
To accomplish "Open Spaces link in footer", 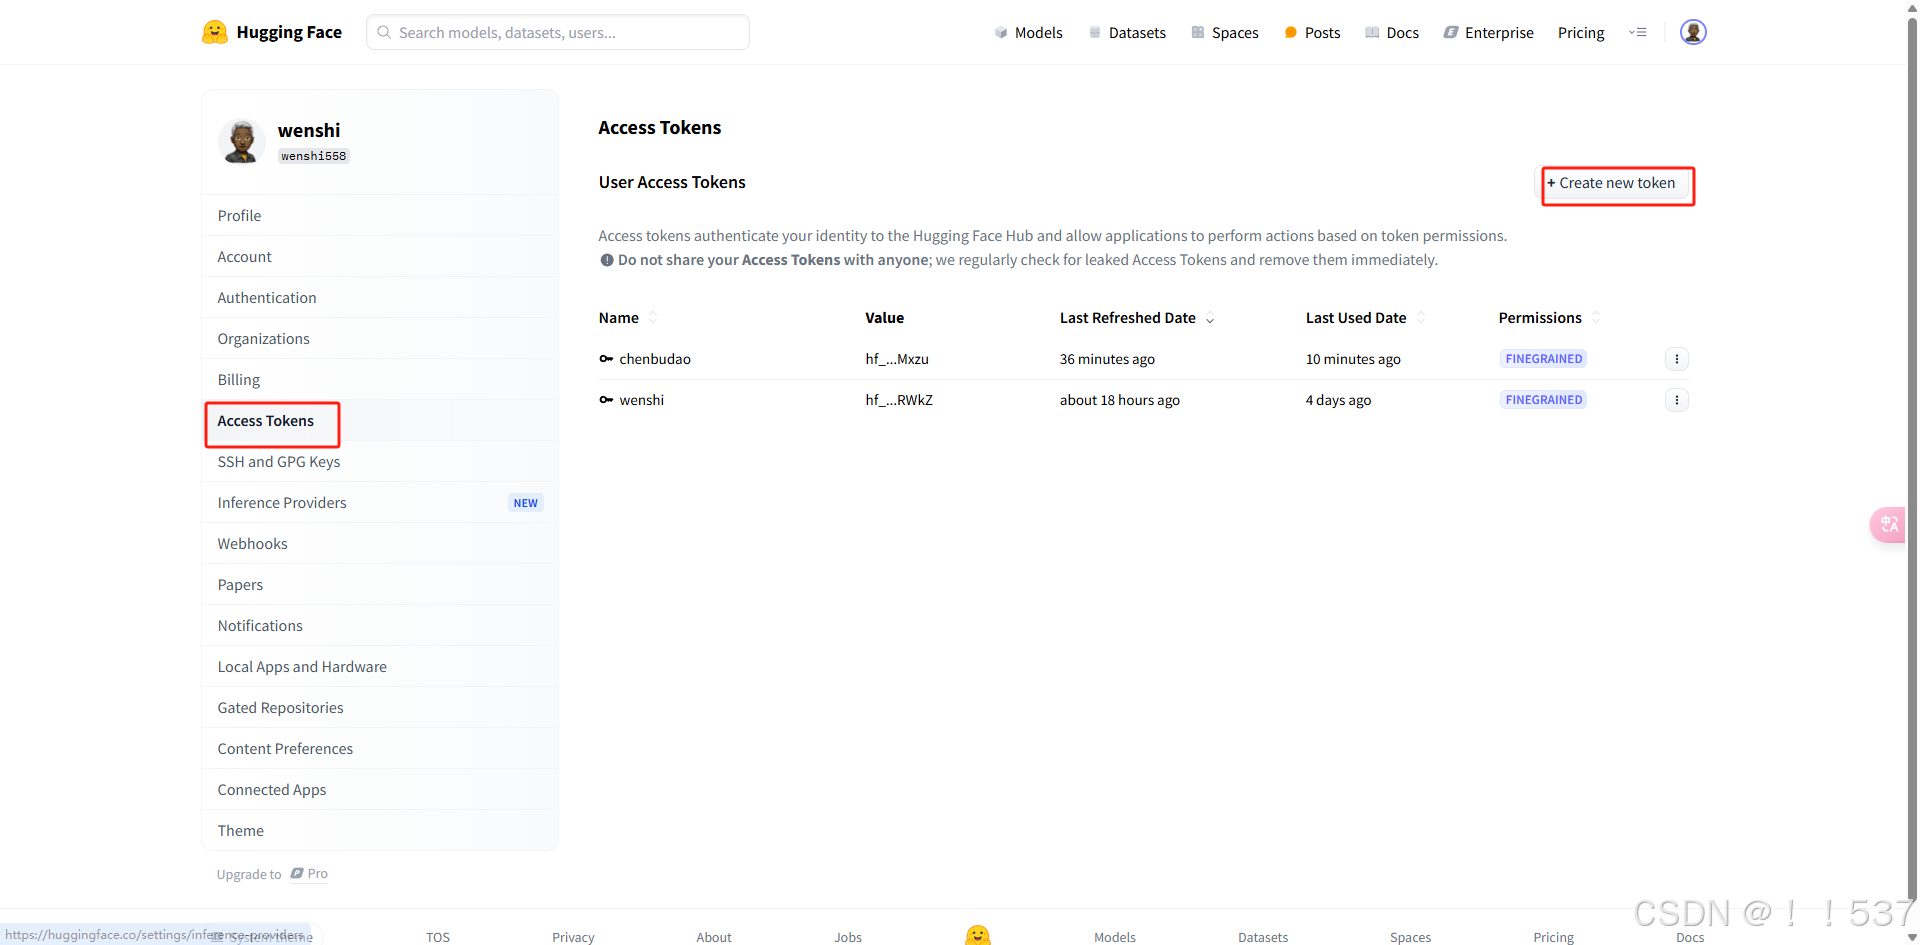I will [1410, 937].
